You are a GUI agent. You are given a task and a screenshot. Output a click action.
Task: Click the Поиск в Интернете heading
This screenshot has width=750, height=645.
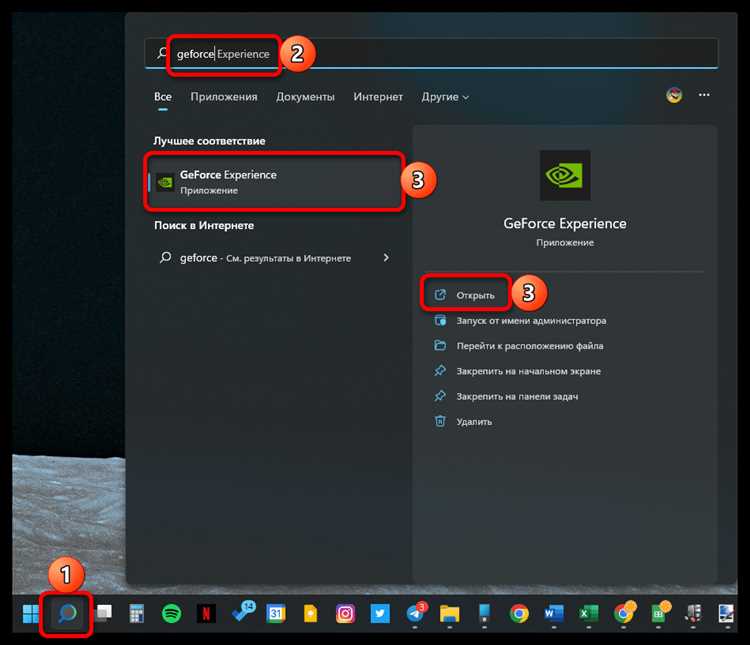point(204,225)
